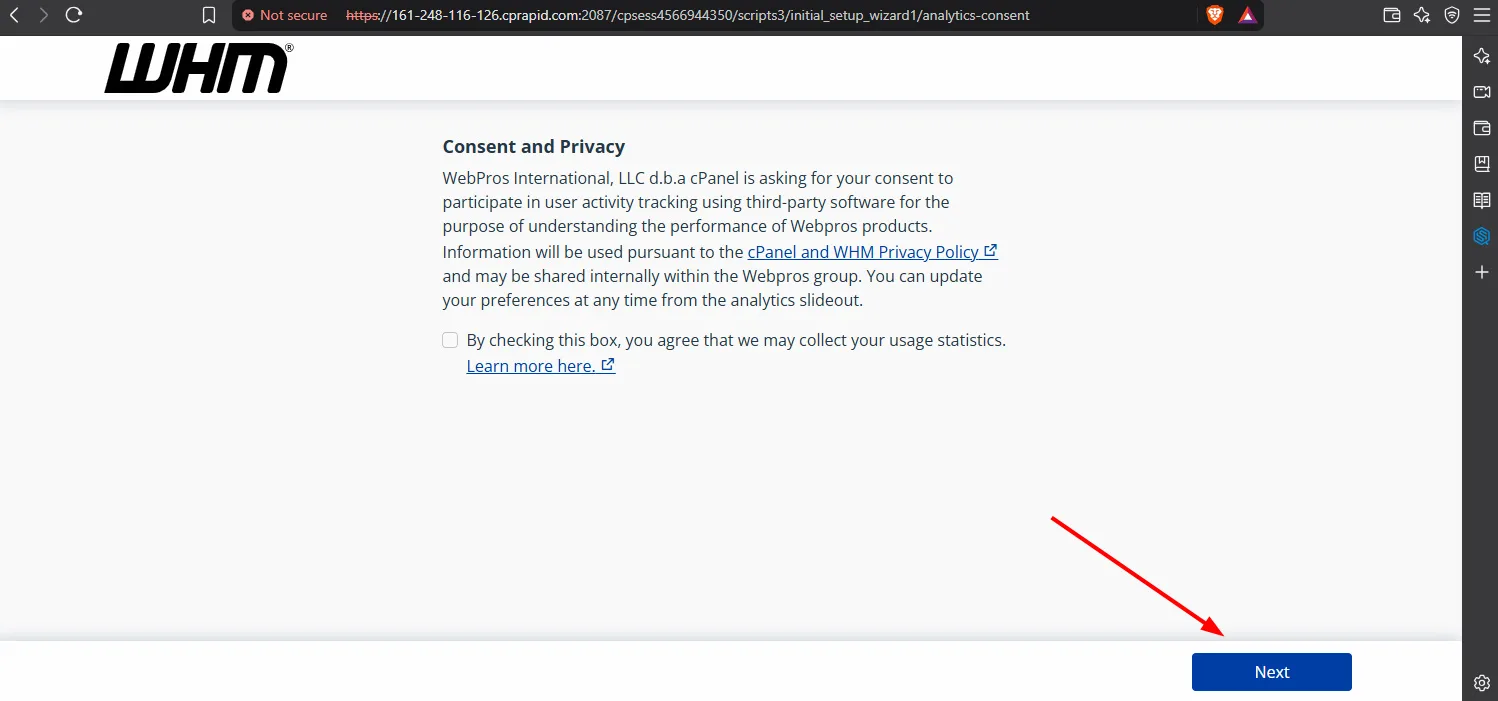The image size is (1498, 701).
Task: Check the usage statistics consent checkbox
Action: (x=450, y=340)
